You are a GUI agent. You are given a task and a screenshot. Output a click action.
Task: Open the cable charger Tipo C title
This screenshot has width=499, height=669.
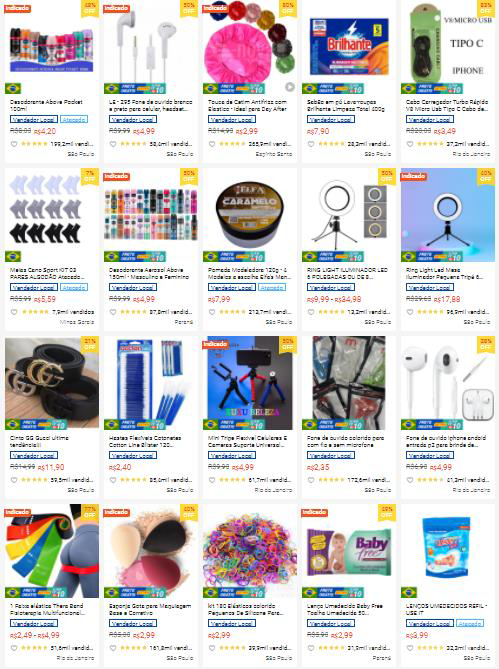[447, 105]
